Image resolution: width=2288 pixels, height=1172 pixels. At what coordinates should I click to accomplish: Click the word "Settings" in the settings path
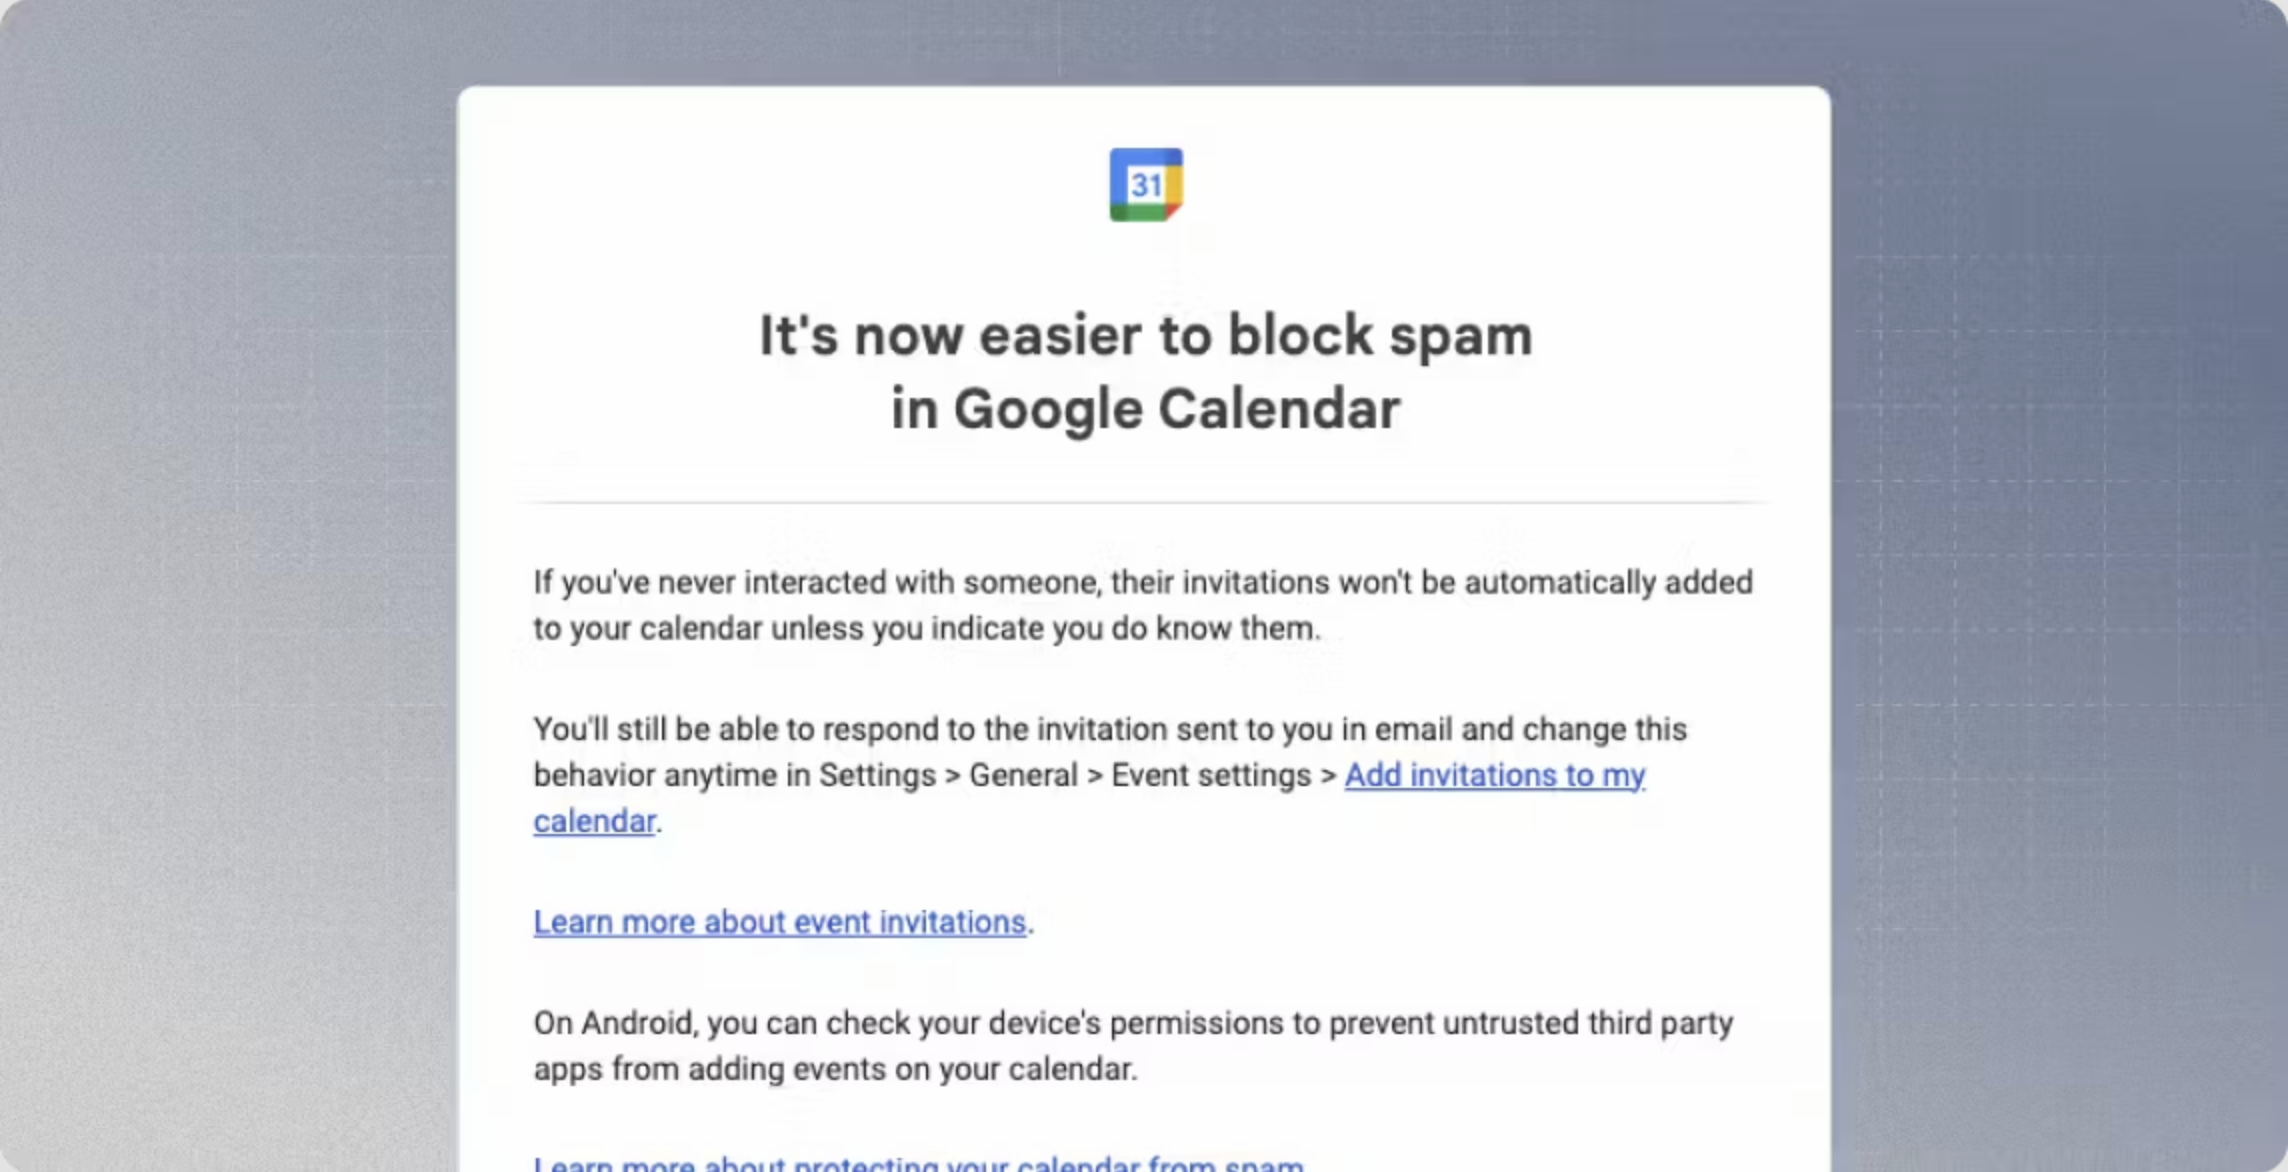tap(877, 775)
